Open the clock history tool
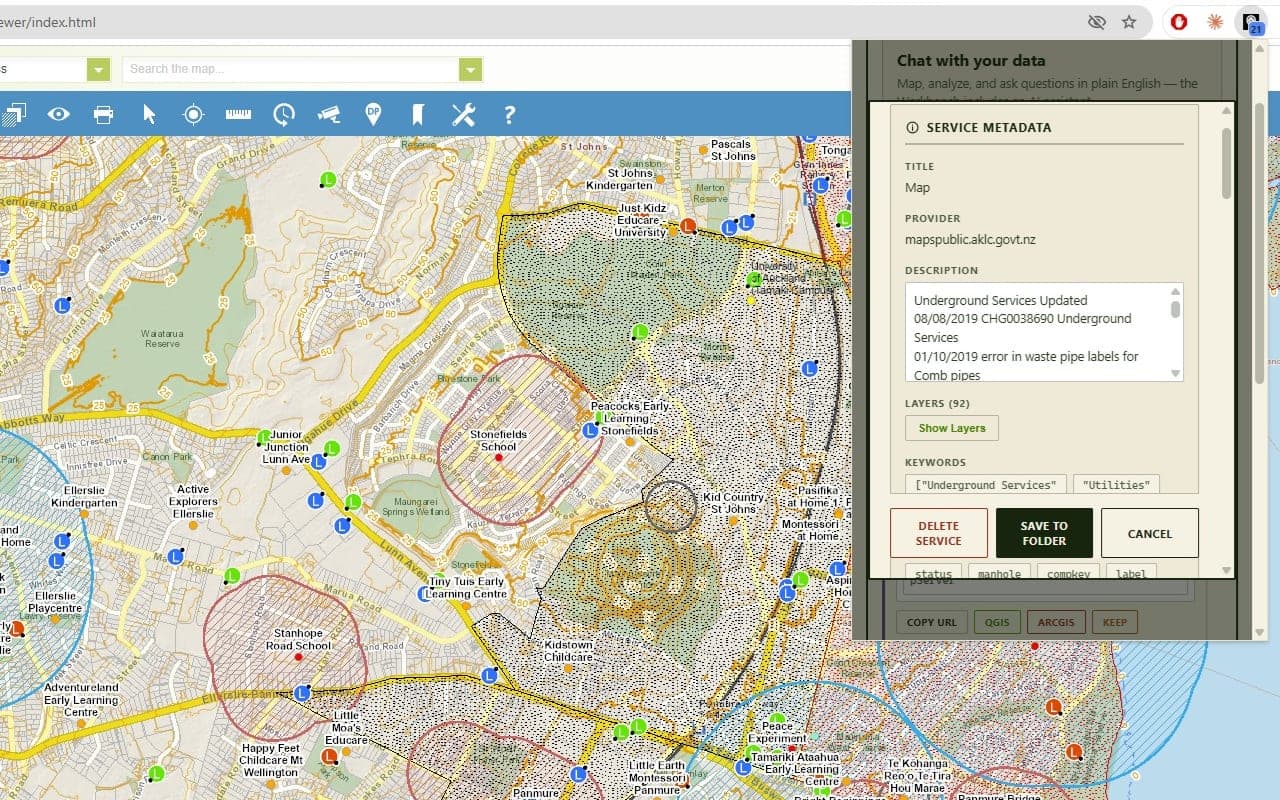Viewport: 1280px width, 800px height. coord(284,114)
